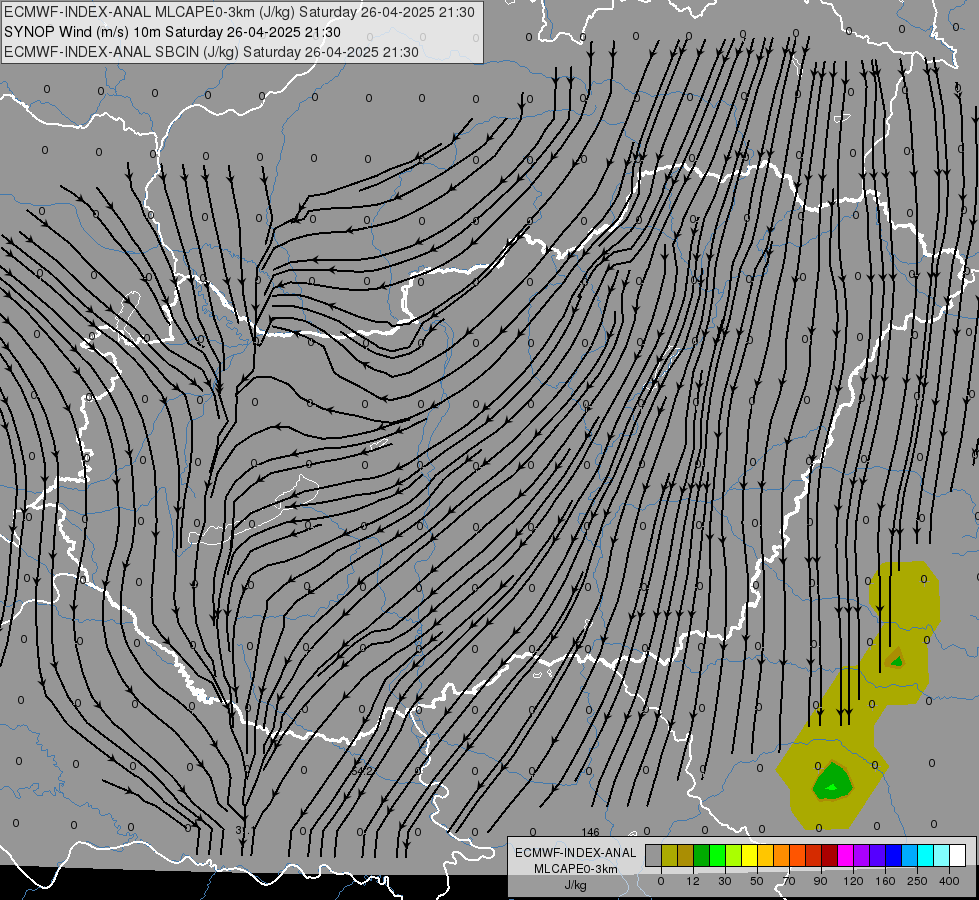Click the legend tick value 12

[693, 881]
